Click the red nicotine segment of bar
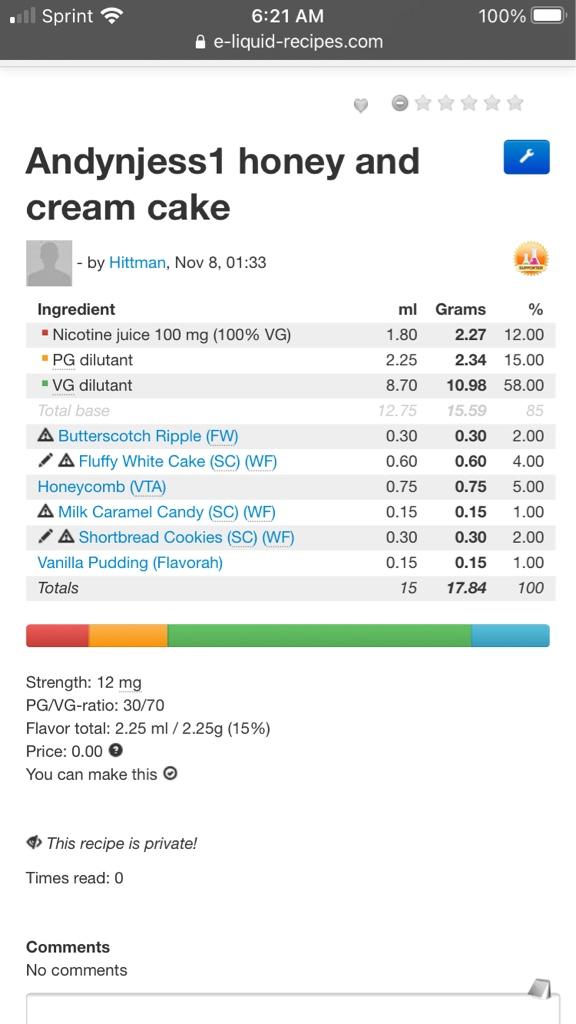Viewport: 576px width, 1024px height. click(x=57, y=635)
